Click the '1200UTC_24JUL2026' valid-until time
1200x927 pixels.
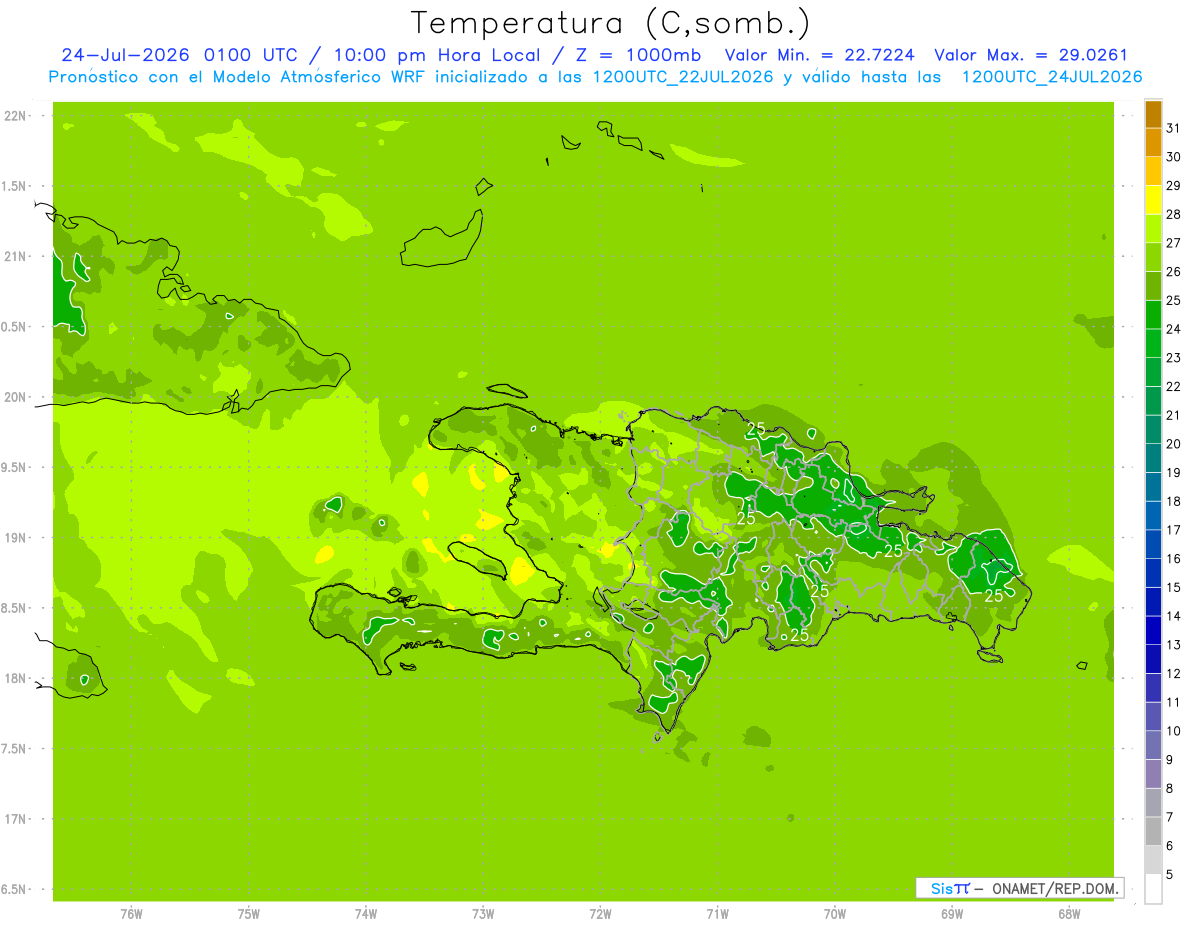point(1052,77)
